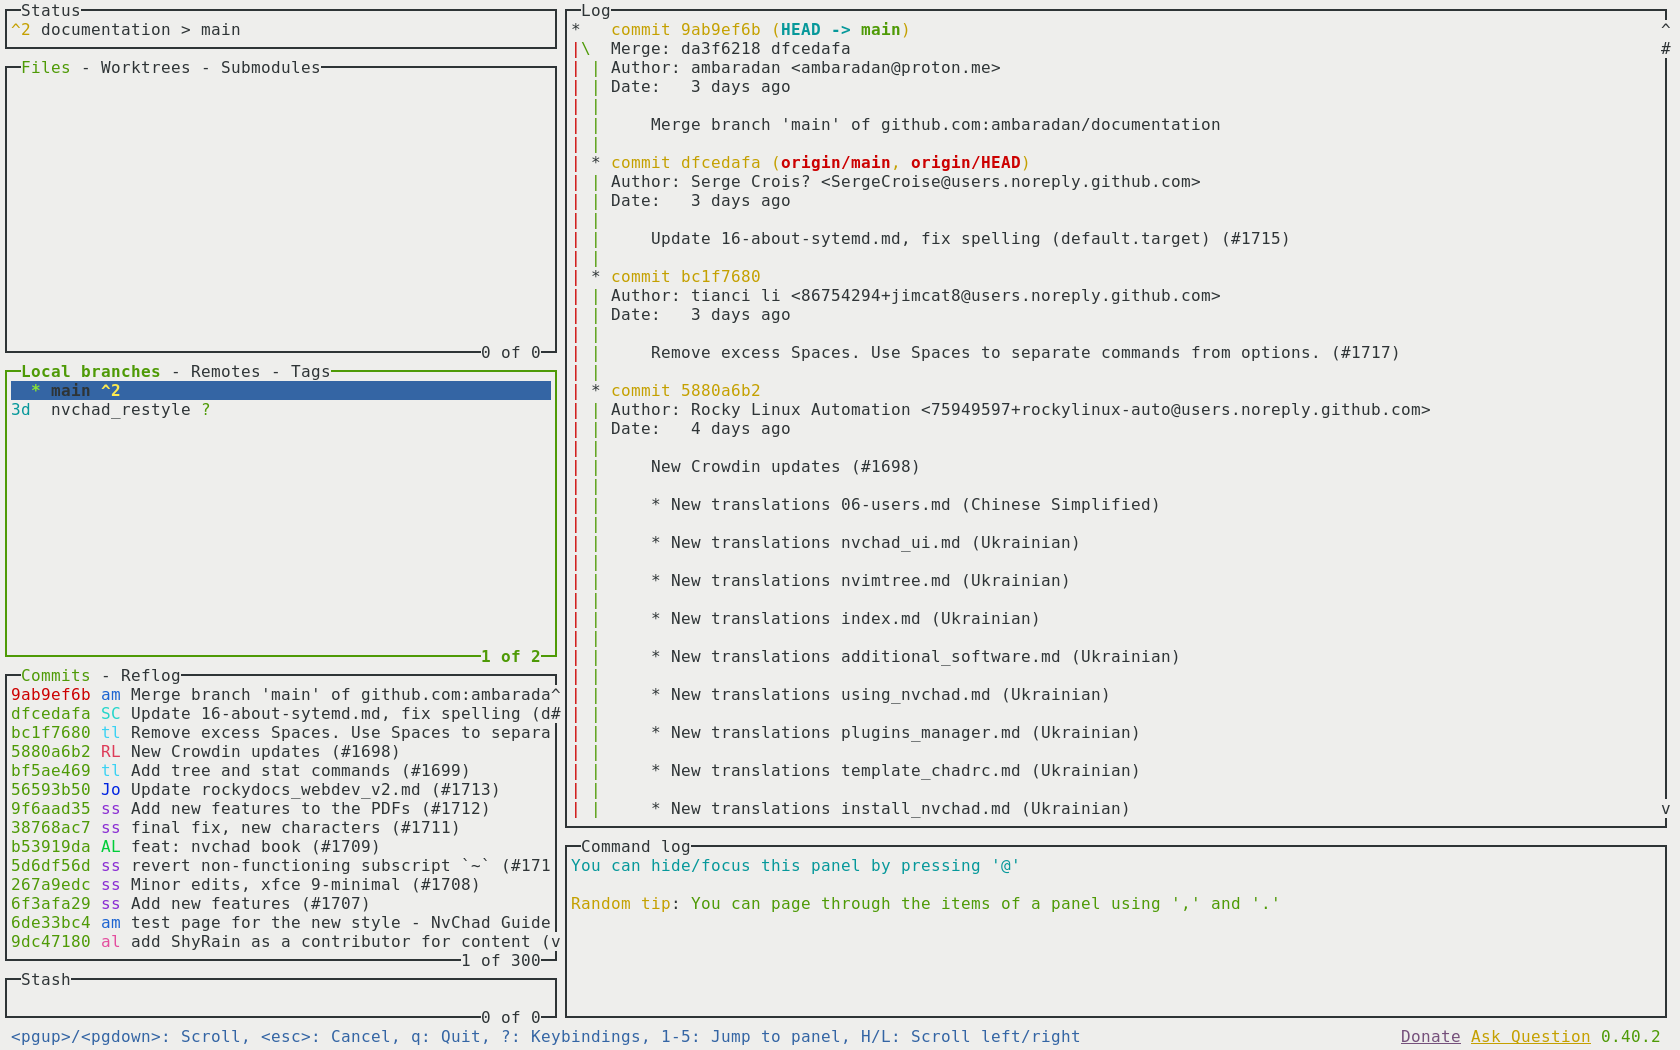Click the Donate link
The height and width of the screenshot is (1050, 1680).
coord(1430,1037)
